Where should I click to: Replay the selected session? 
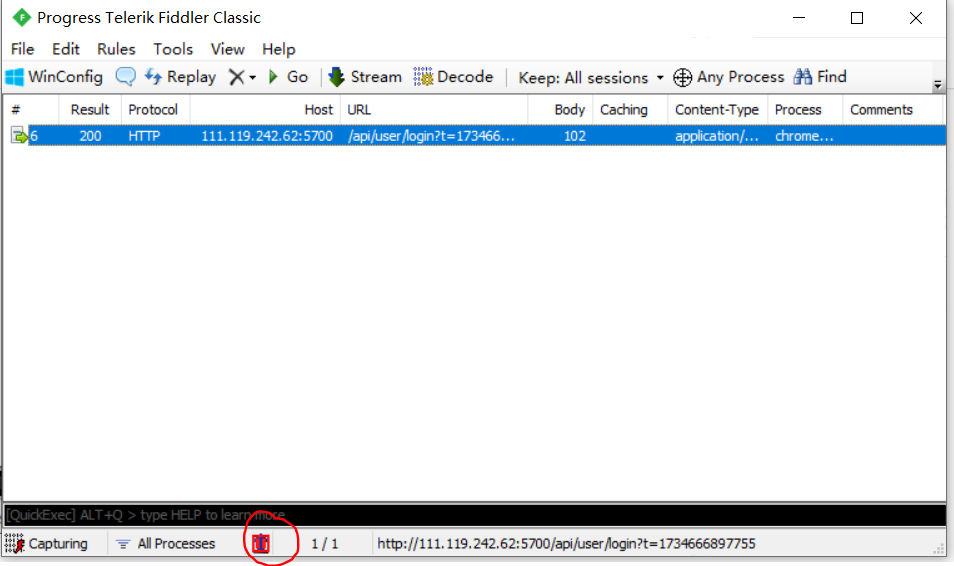(x=181, y=77)
